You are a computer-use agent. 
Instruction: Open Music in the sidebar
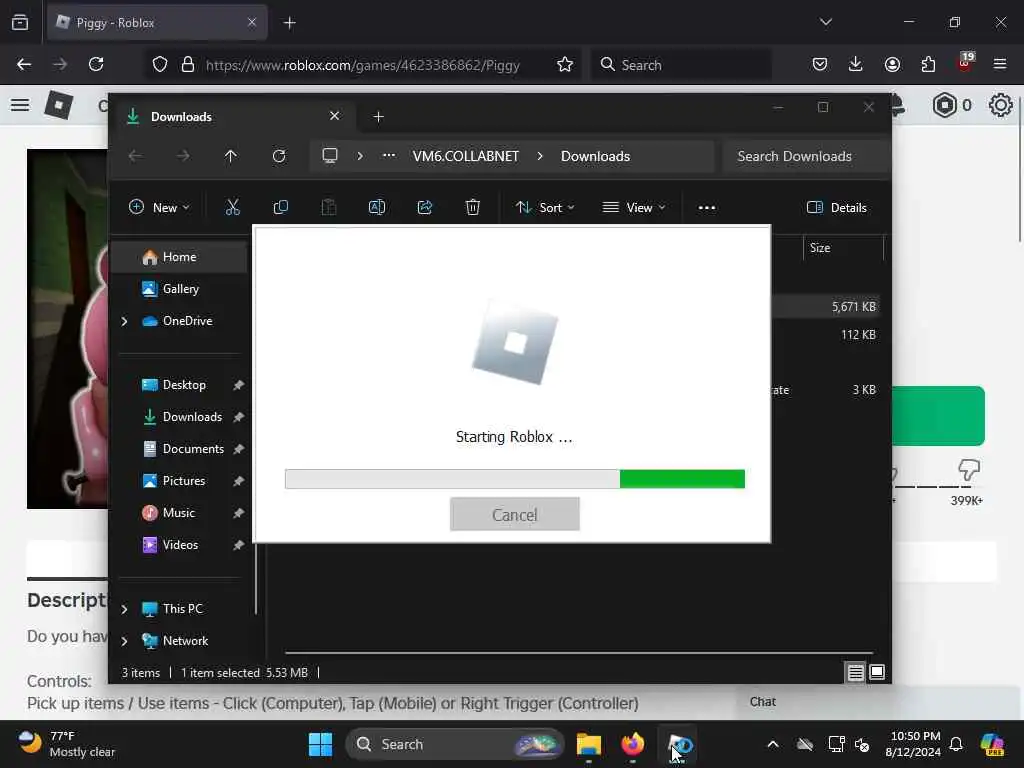(x=178, y=513)
